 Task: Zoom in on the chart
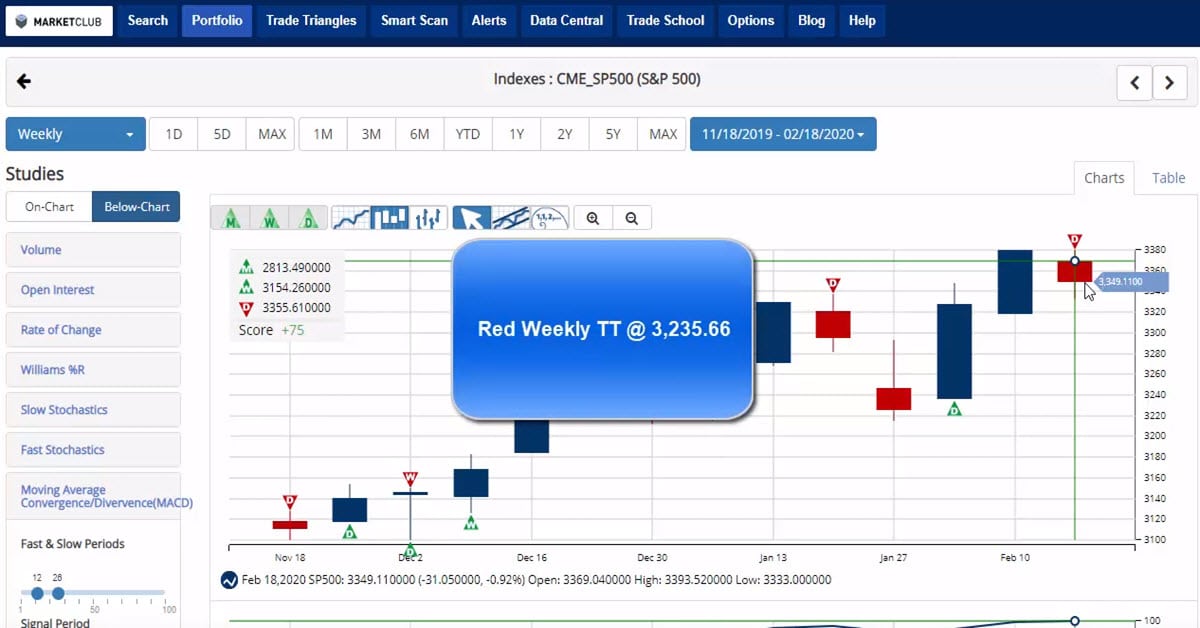[593, 218]
